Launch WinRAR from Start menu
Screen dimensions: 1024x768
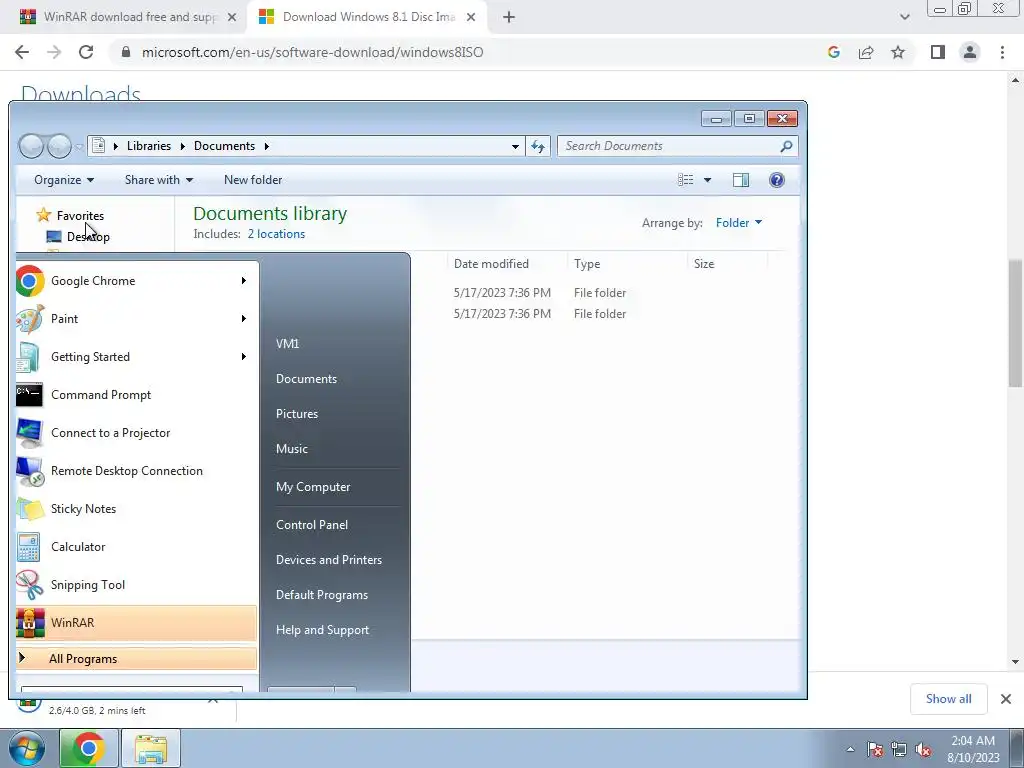point(137,622)
